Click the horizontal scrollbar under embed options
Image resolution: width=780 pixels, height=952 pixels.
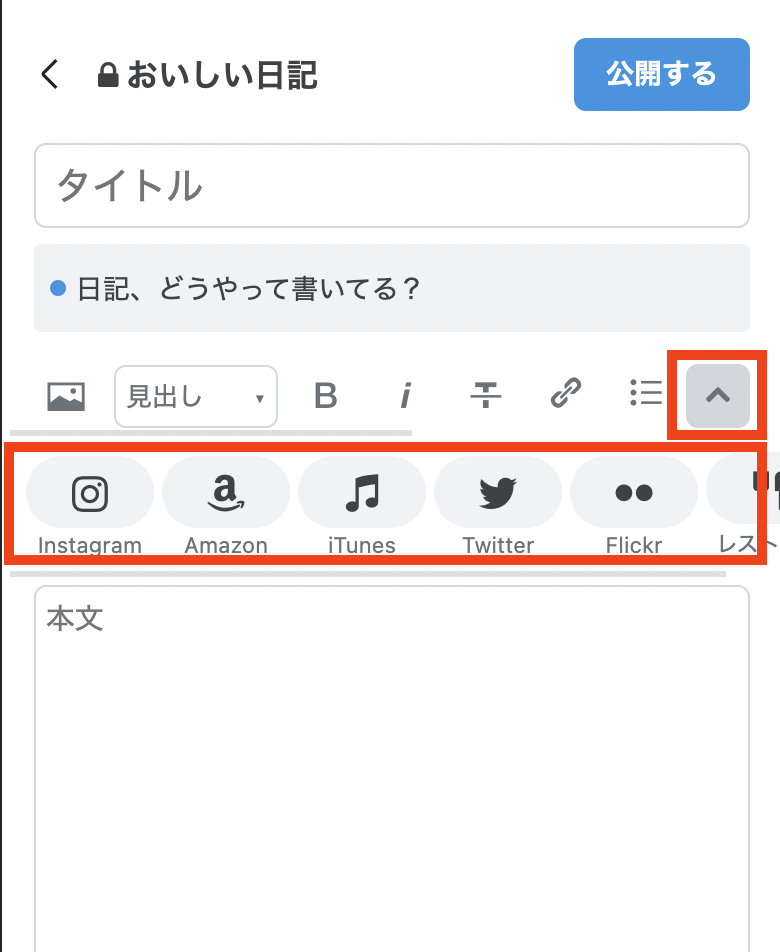coord(368,574)
